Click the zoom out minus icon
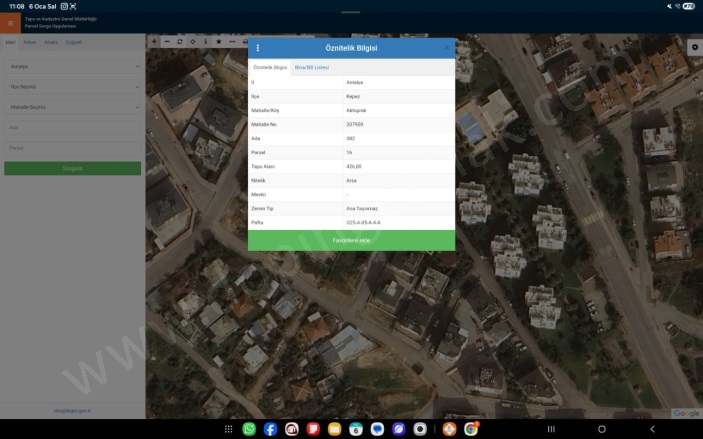Viewport: 703px width, 439px height. coord(167,42)
